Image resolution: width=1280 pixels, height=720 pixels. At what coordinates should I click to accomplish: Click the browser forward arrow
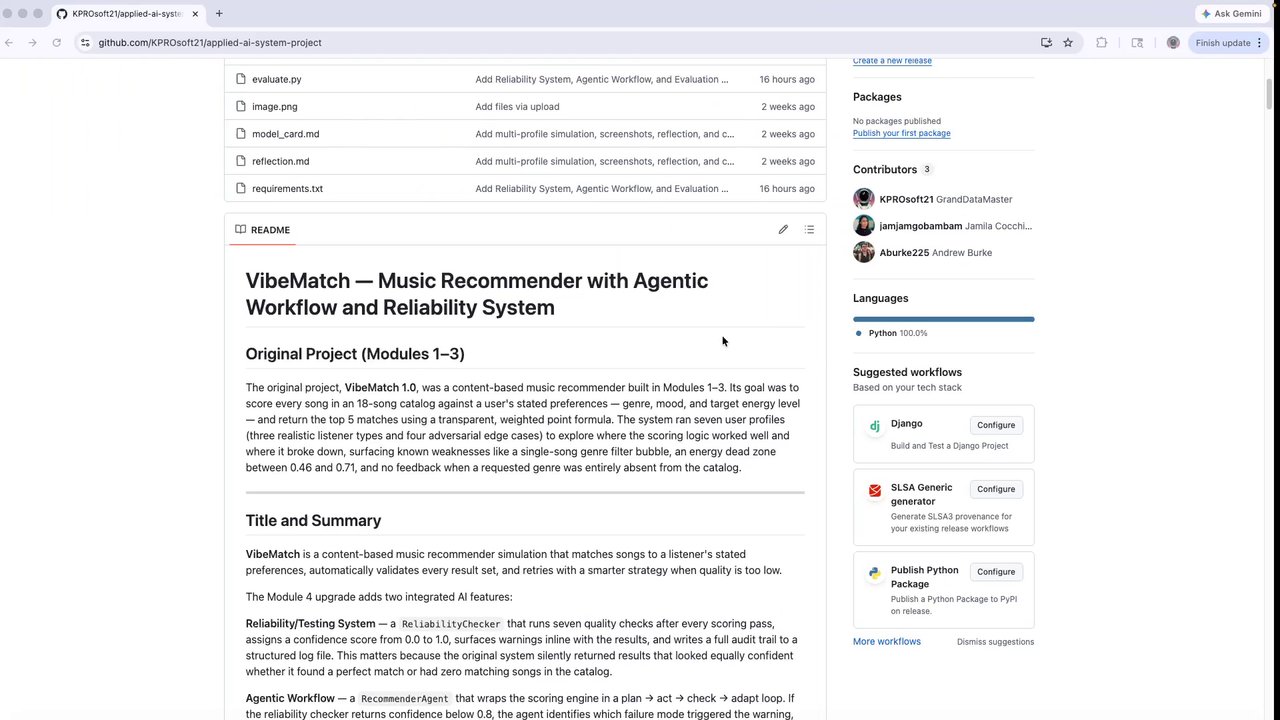pos(32,43)
